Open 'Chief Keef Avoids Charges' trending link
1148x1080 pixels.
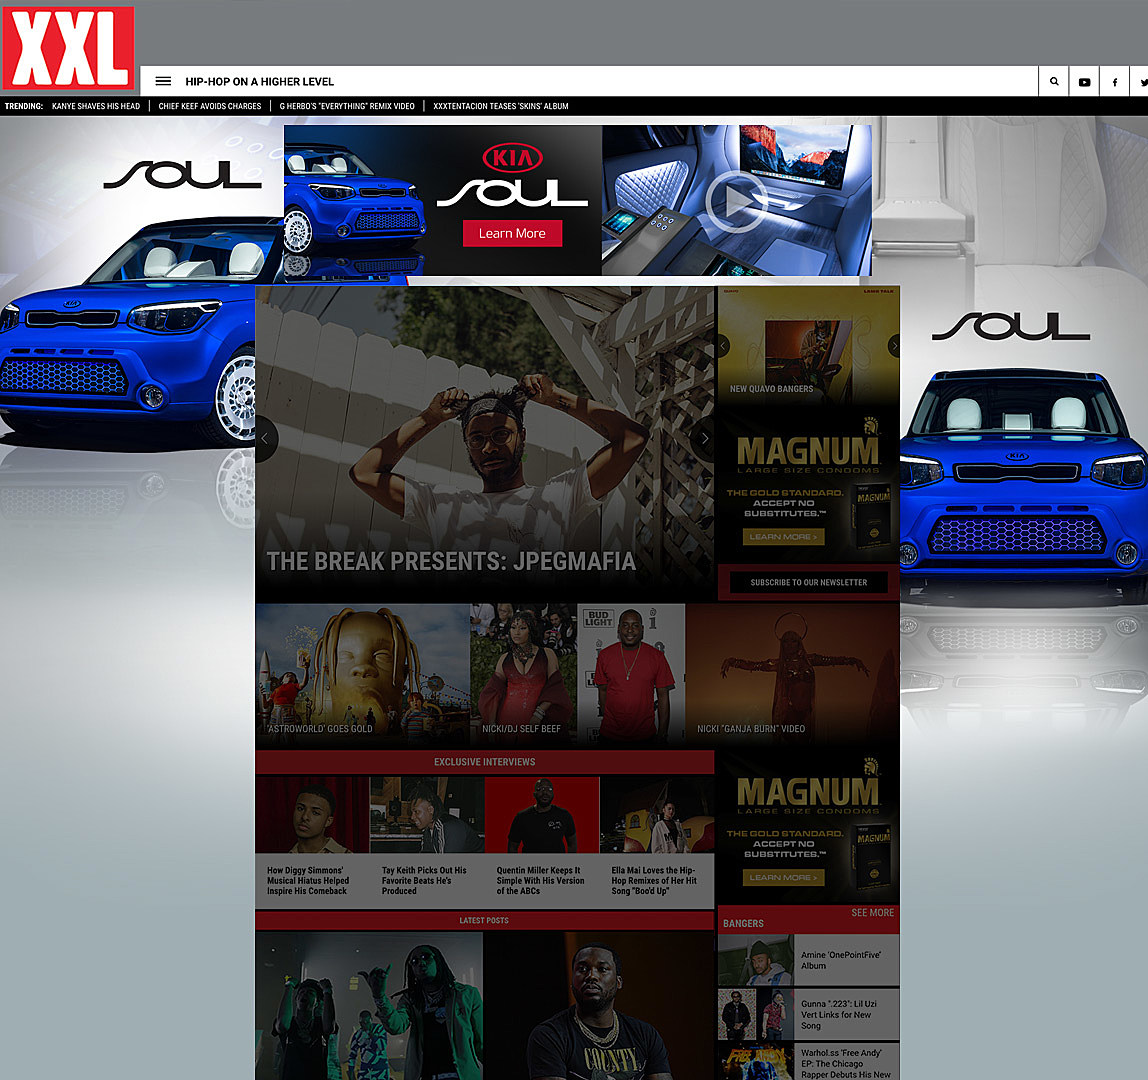209,106
